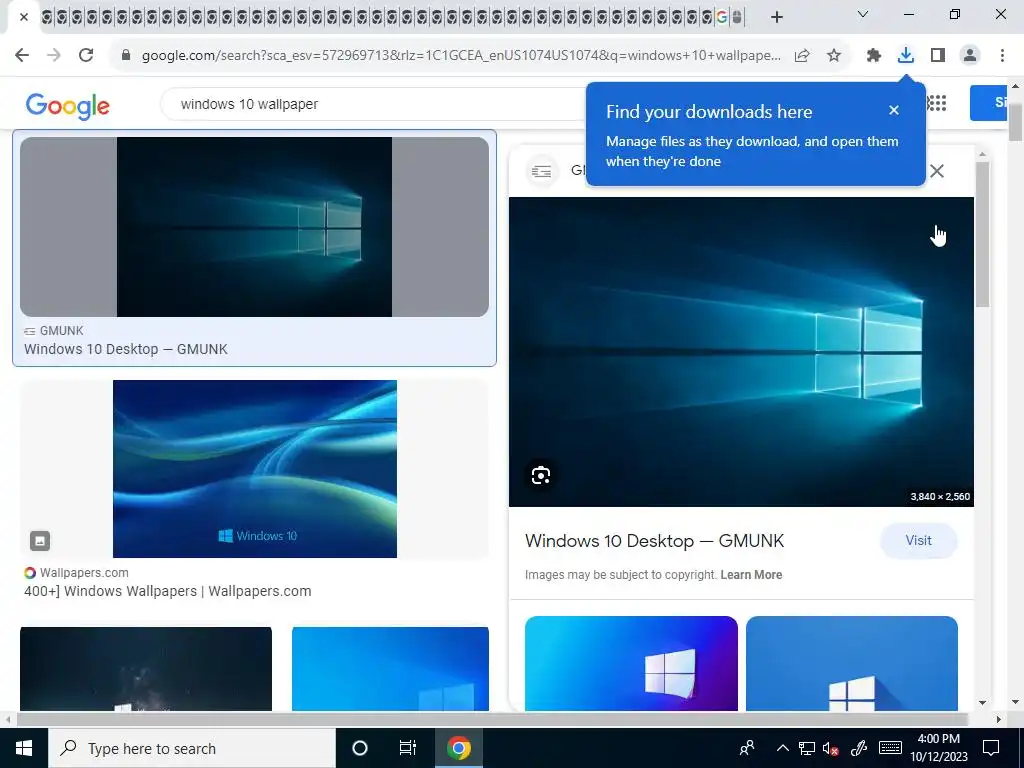Open Wallpapers.com blue waves thumbnail
This screenshot has height=768, width=1024.
point(255,469)
